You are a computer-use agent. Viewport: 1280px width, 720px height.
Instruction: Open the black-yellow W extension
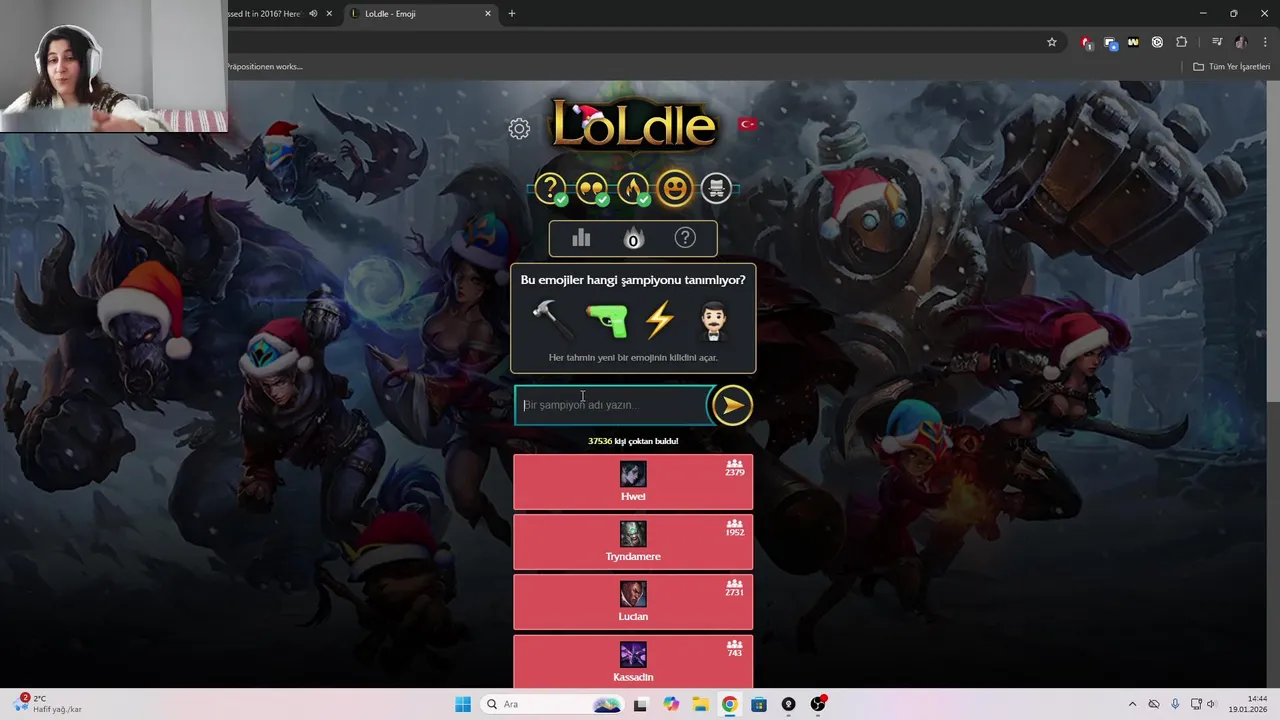tap(1134, 42)
